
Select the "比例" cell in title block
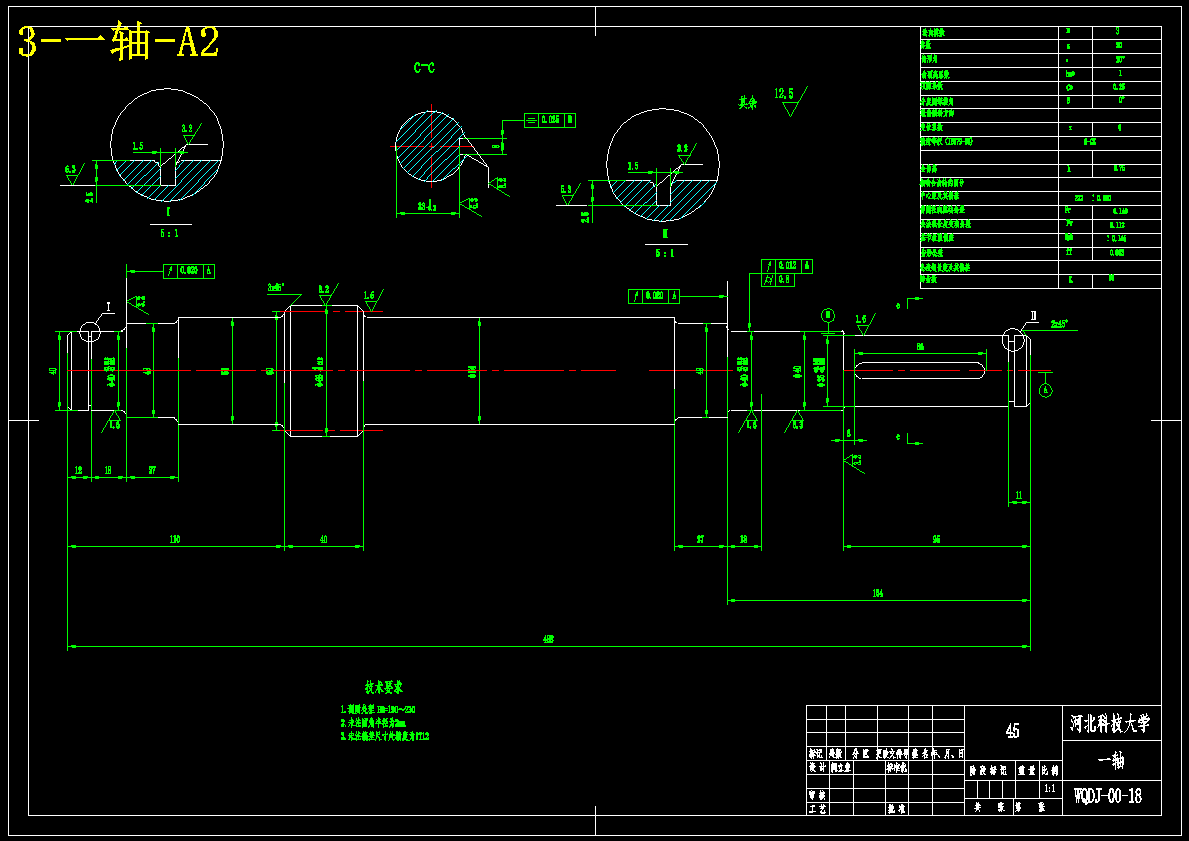pyautogui.click(x=1049, y=770)
